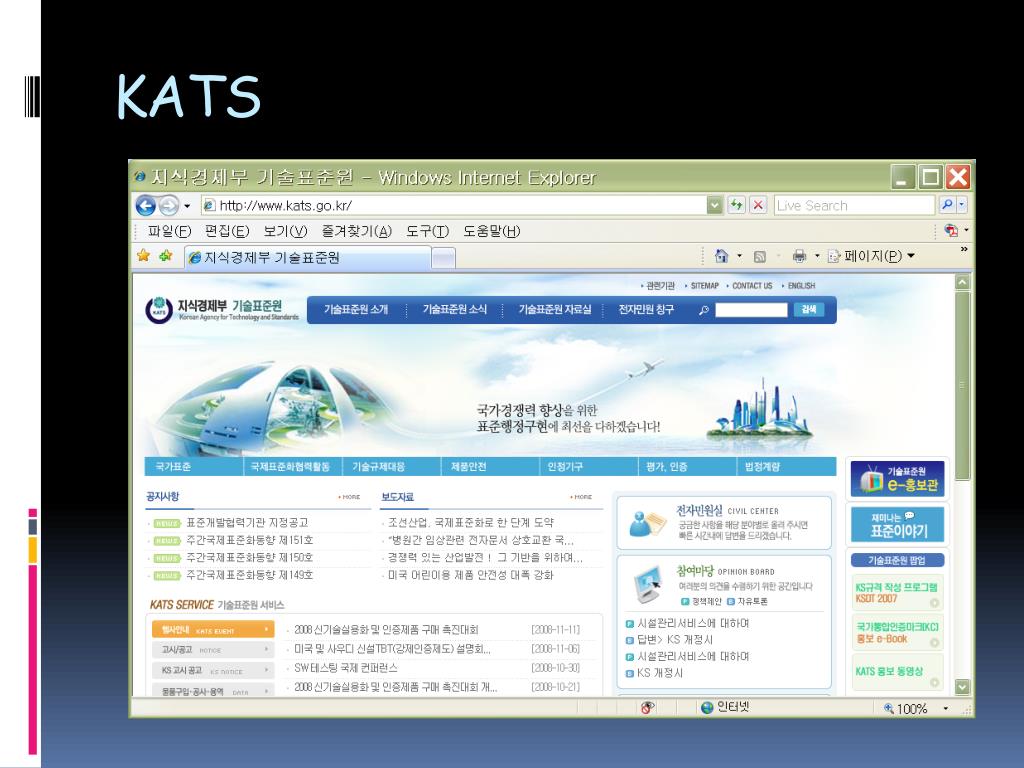1024x768 pixels.
Task: Switch to the ENGLISH site link
Action: pos(801,286)
